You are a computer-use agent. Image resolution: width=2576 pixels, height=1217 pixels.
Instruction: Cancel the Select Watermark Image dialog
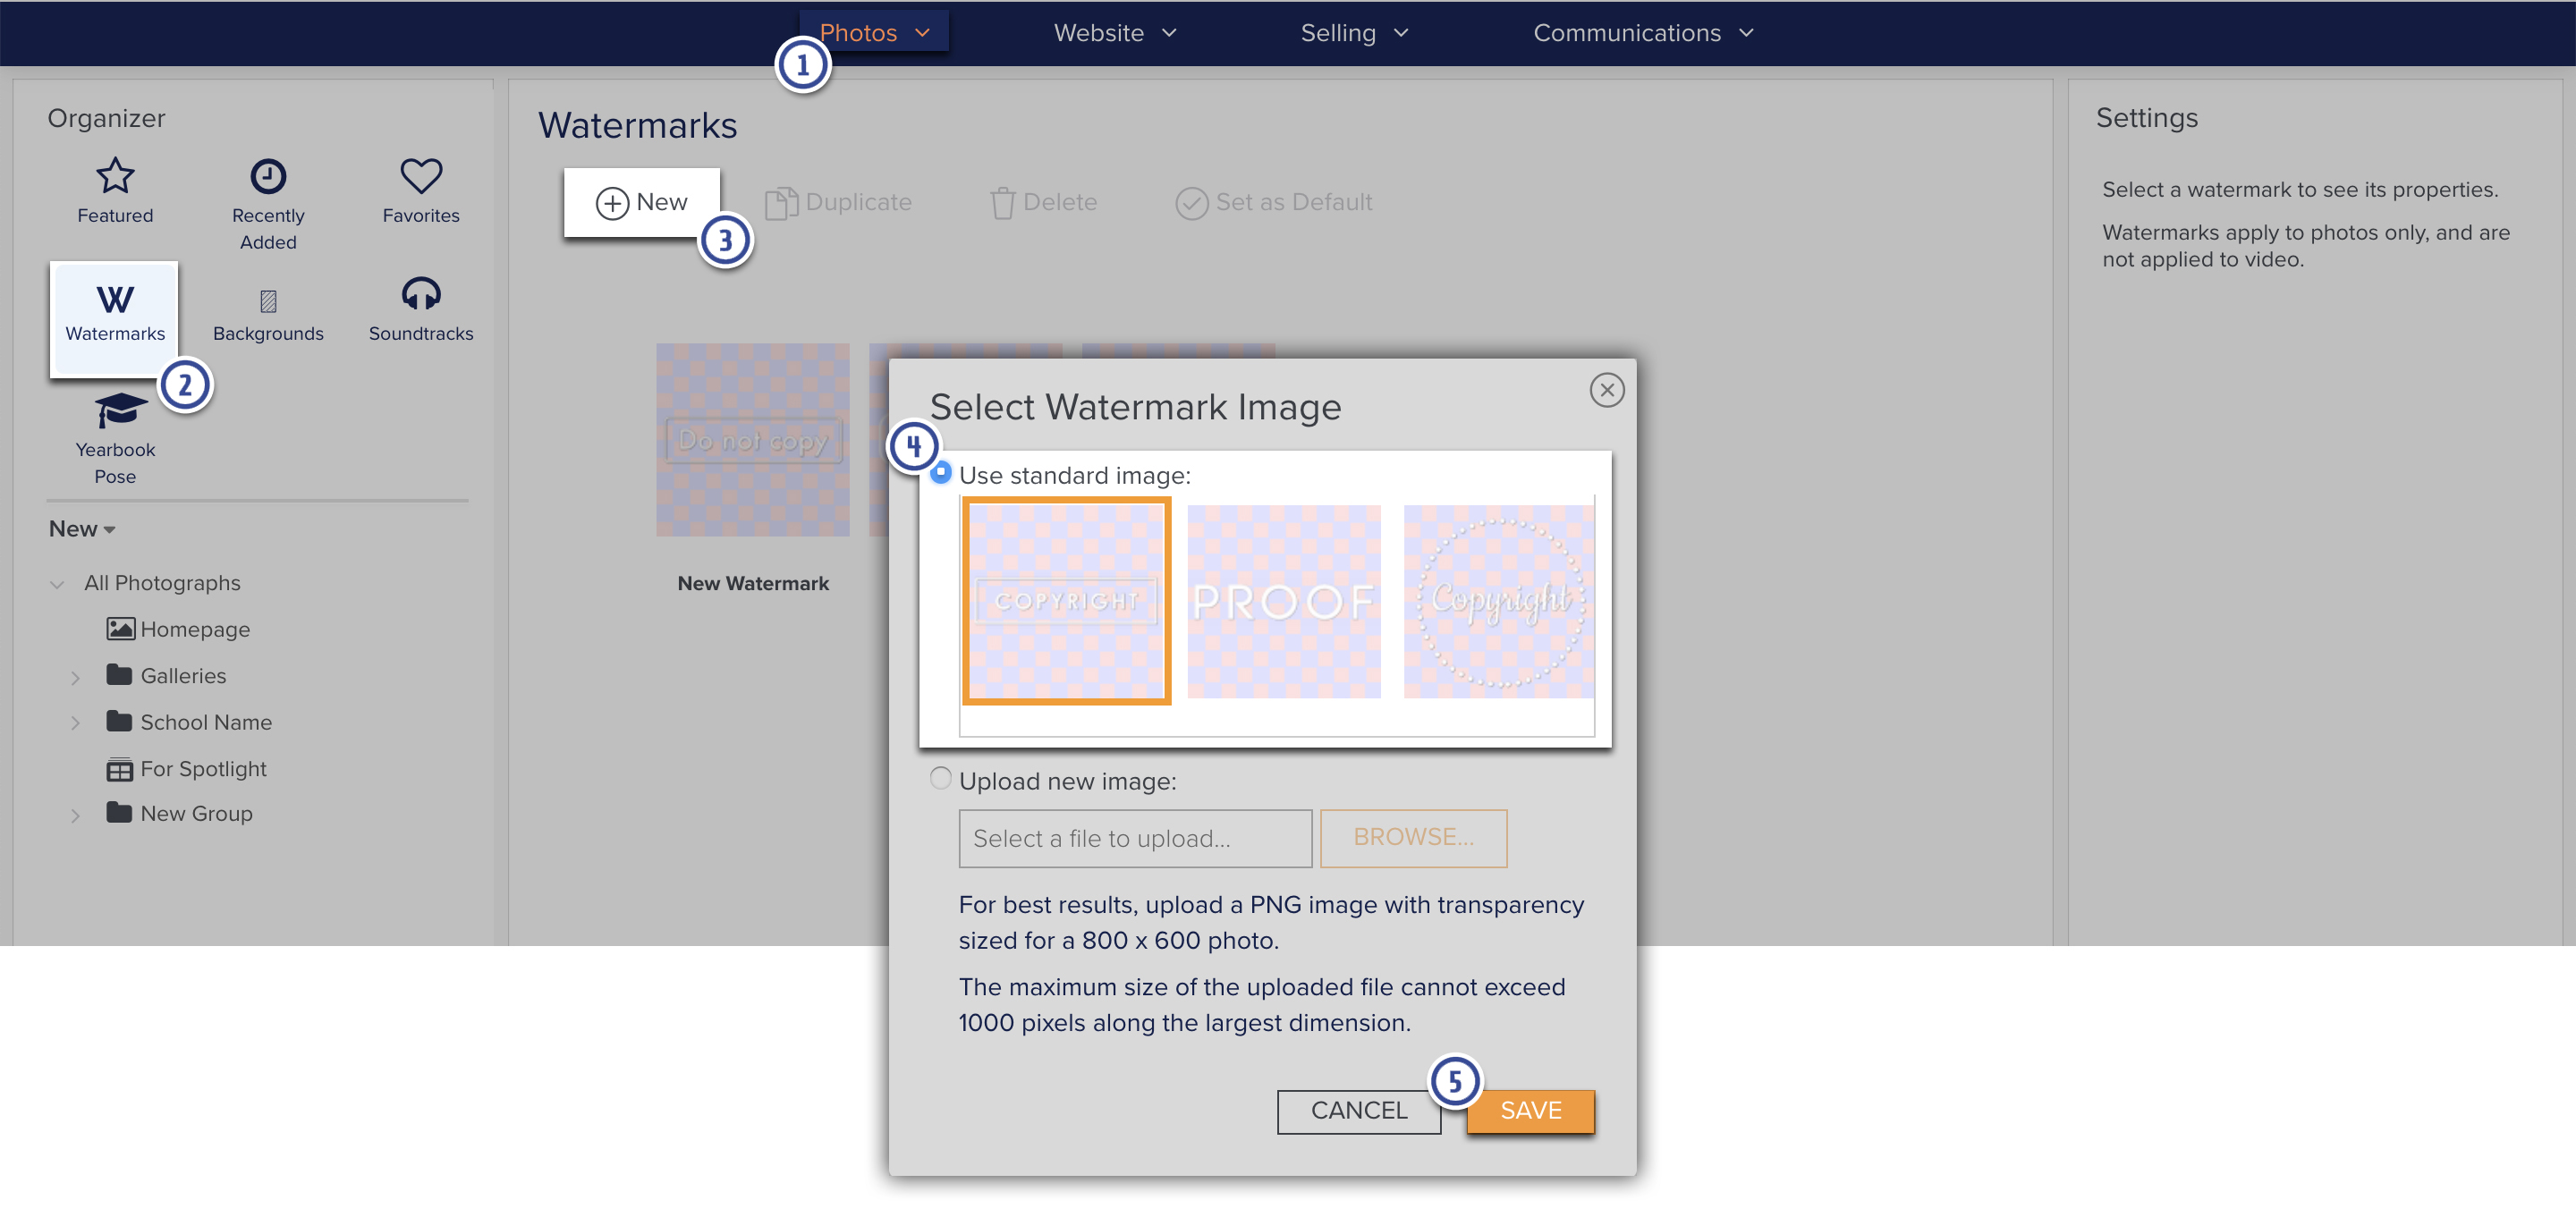pyautogui.click(x=1358, y=1110)
